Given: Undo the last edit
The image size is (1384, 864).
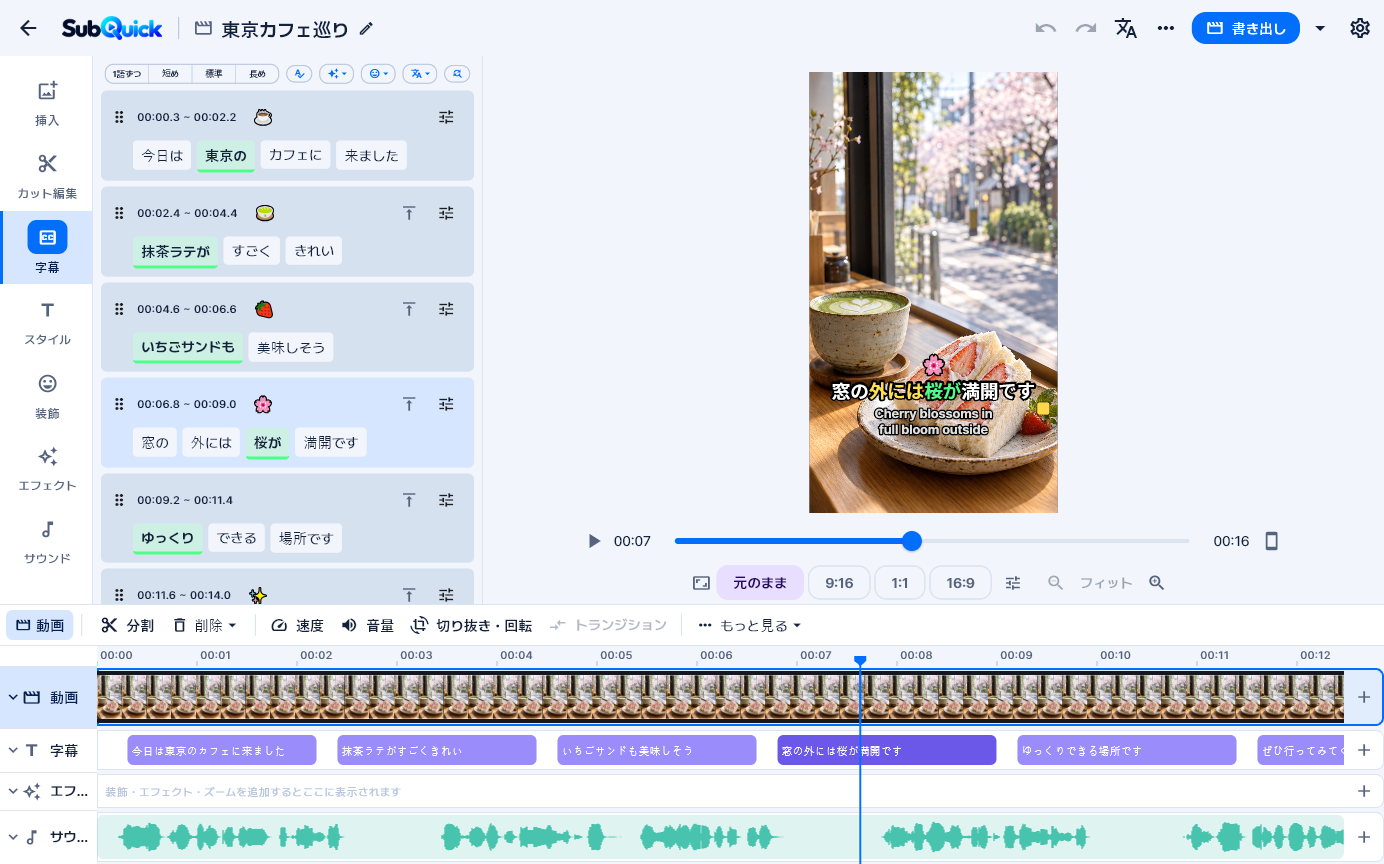Looking at the screenshot, I should [1046, 28].
